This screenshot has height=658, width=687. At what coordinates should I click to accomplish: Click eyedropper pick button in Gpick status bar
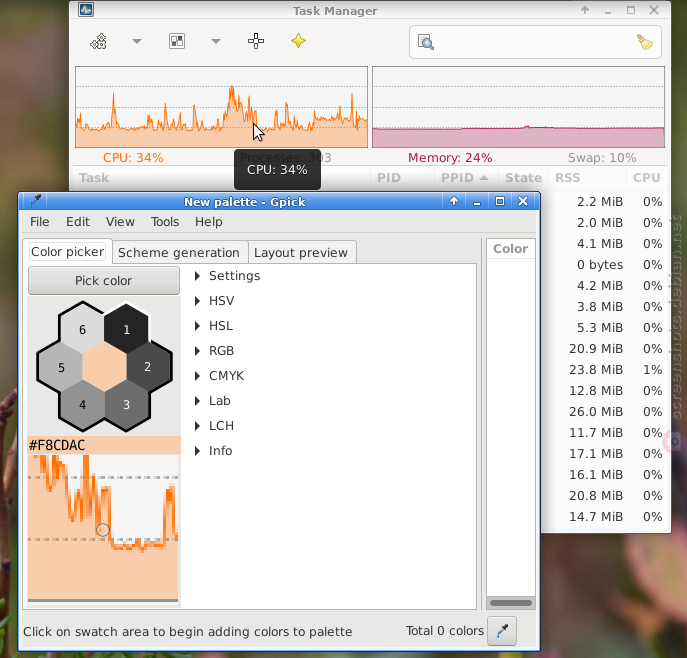point(502,631)
